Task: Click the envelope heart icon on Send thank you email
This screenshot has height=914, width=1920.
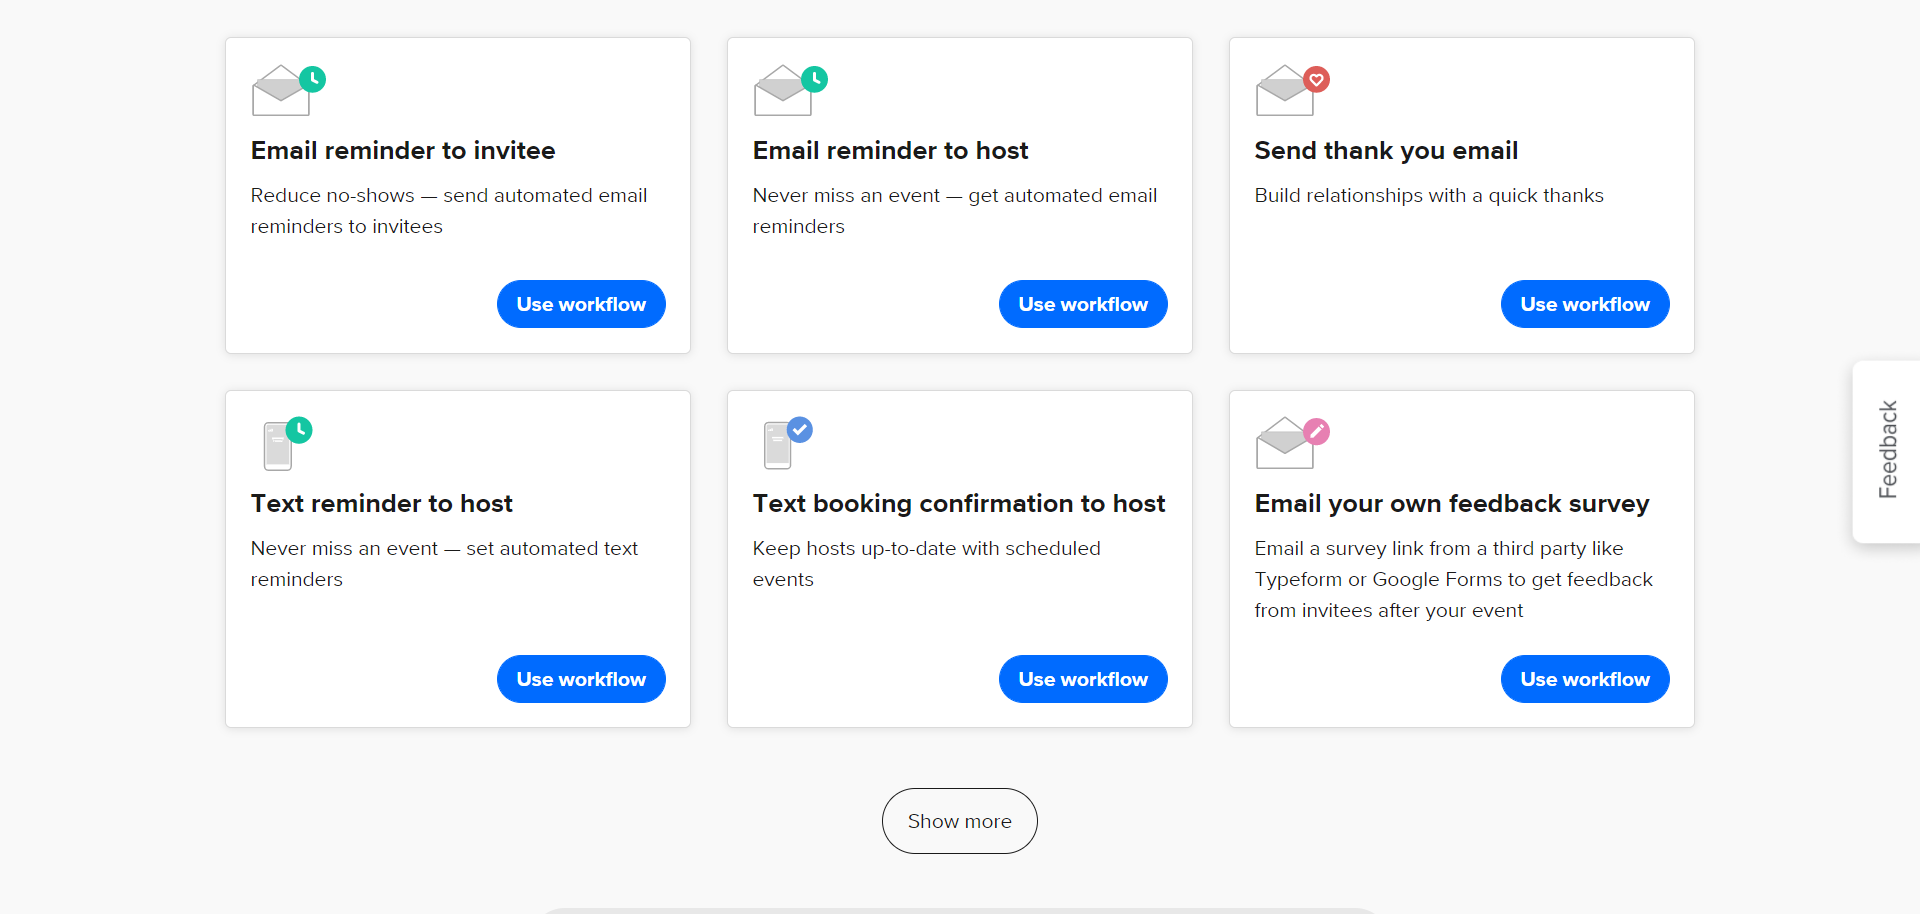Action: pos(1292,90)
